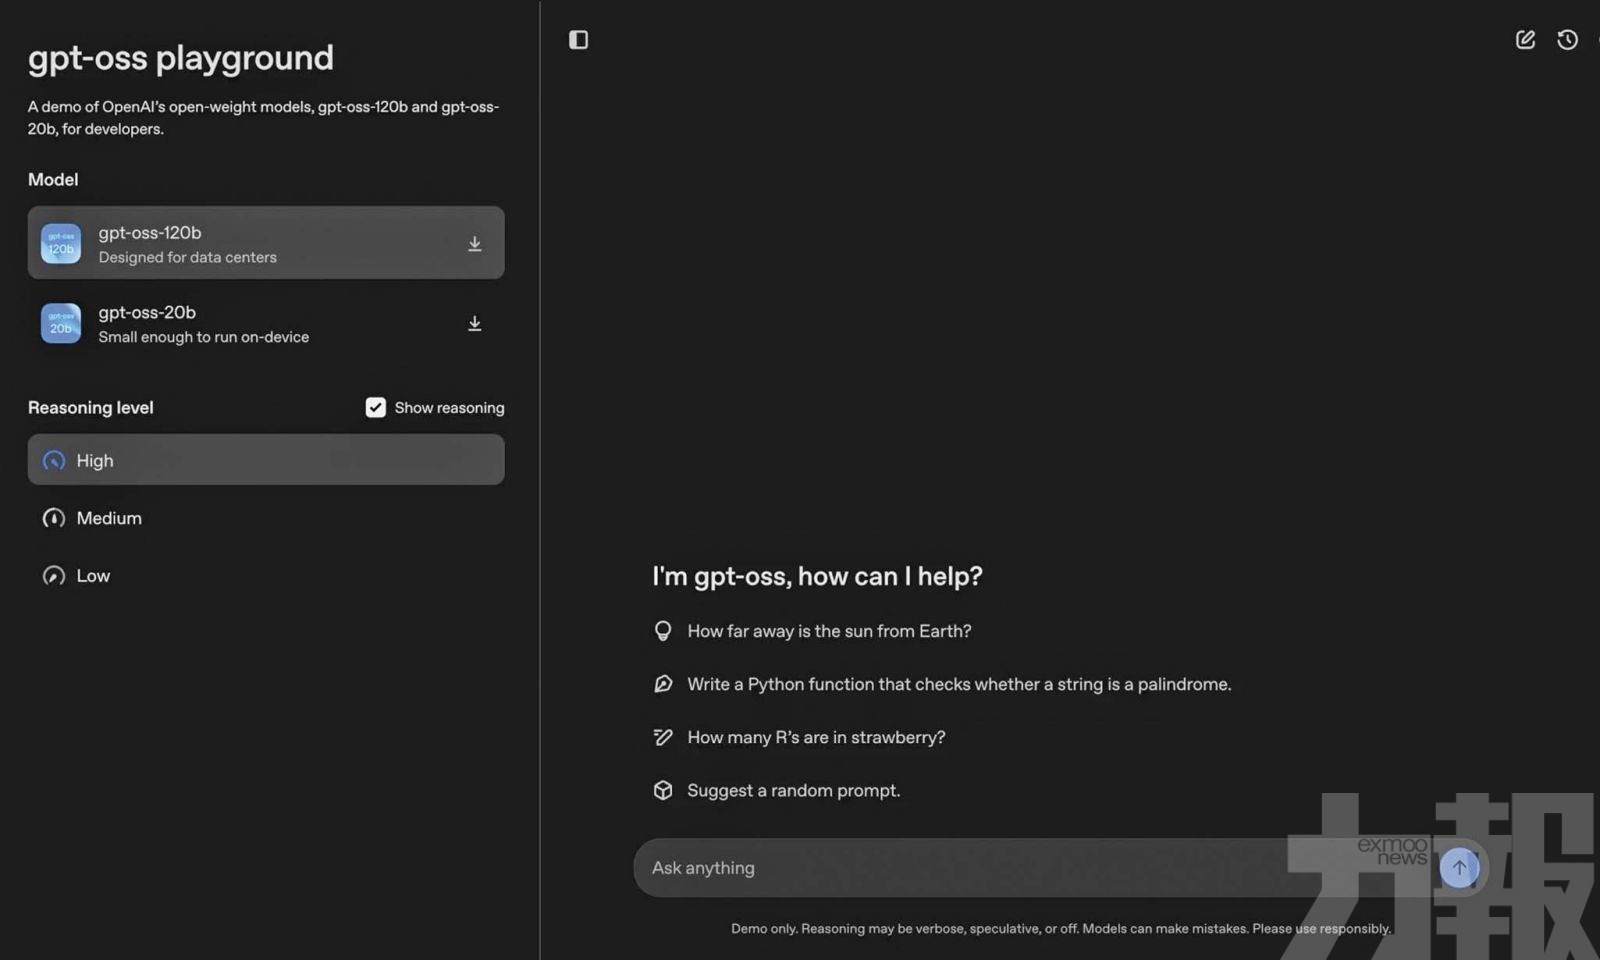Send the message with the arrow button

point(1459,867)
